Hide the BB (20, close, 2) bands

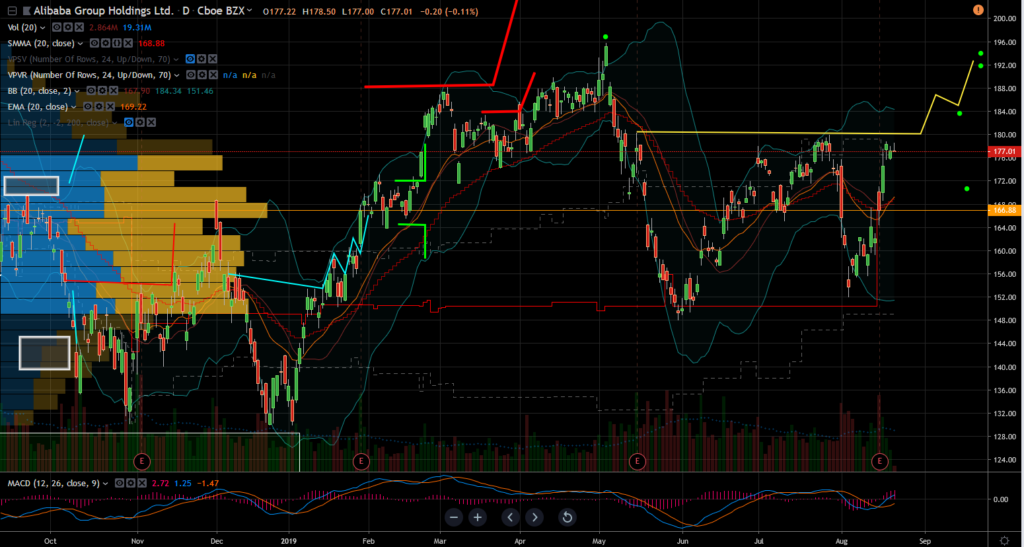pos(91,91)
